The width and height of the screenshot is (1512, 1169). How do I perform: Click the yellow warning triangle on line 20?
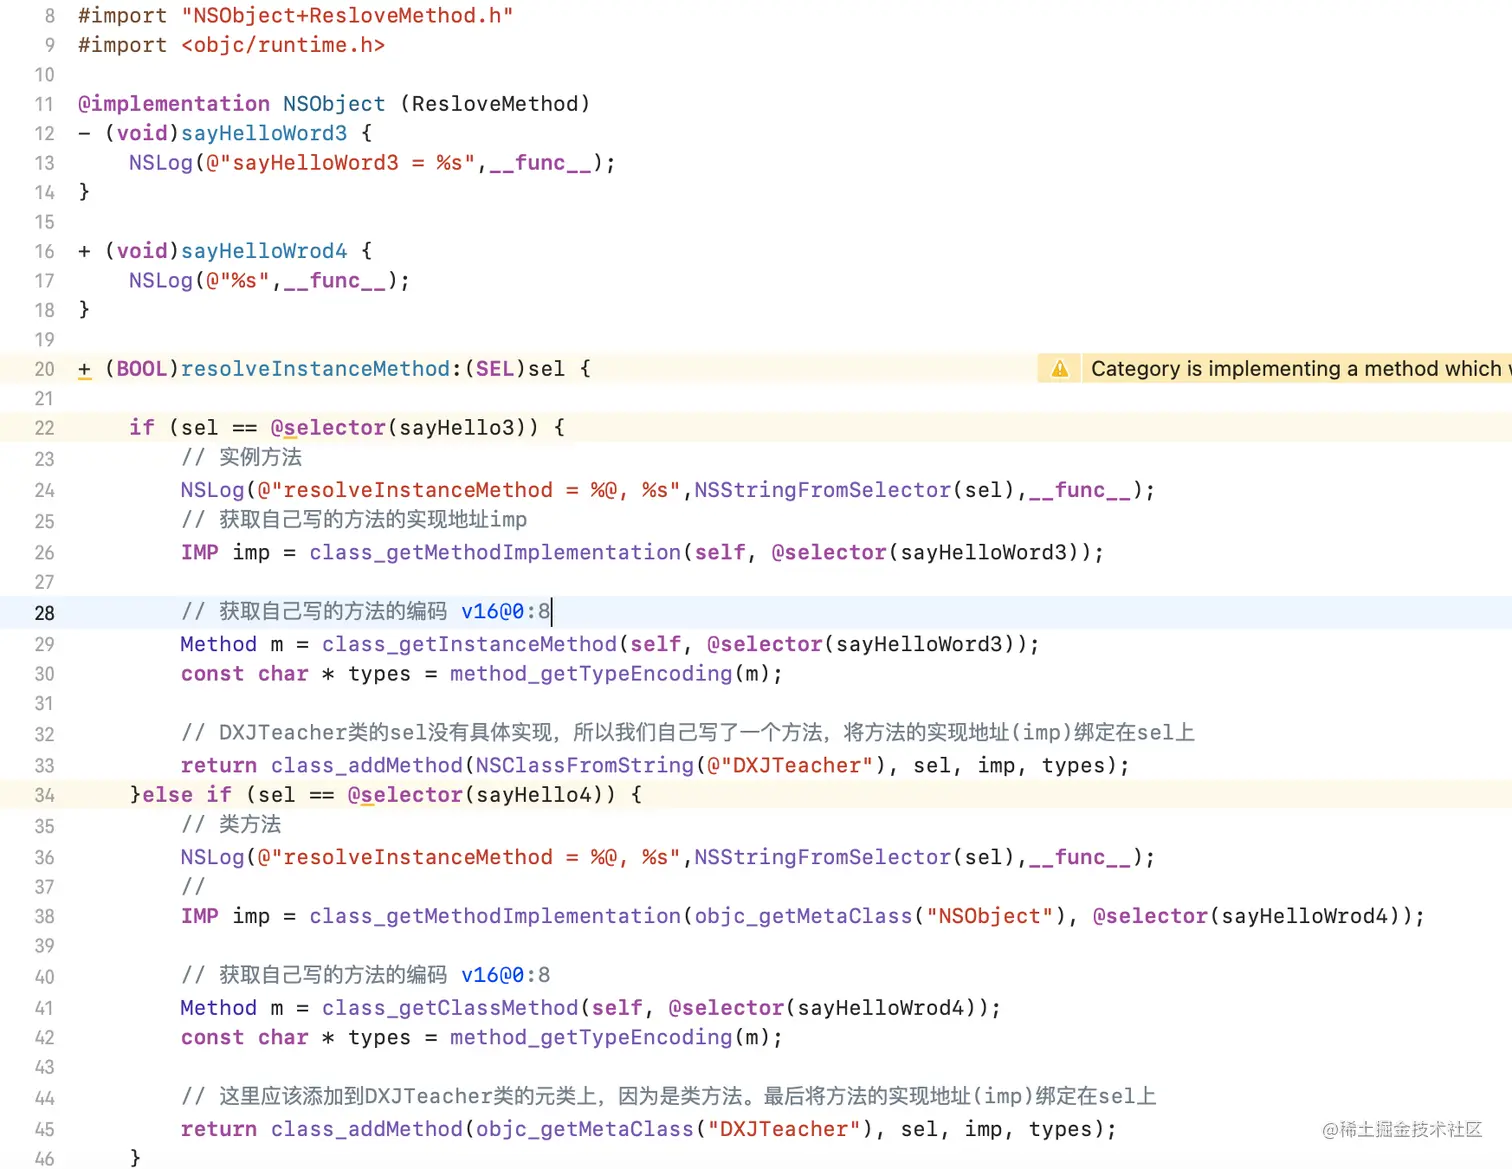coord(1060,369)
